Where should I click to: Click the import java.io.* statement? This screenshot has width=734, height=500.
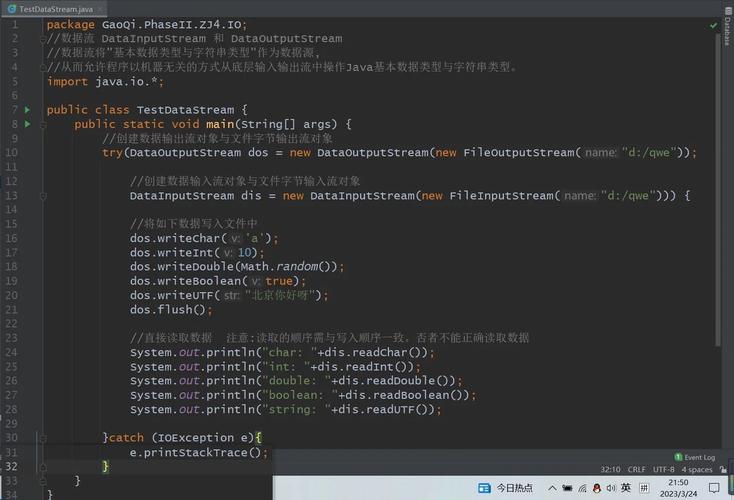click(105, 81)
